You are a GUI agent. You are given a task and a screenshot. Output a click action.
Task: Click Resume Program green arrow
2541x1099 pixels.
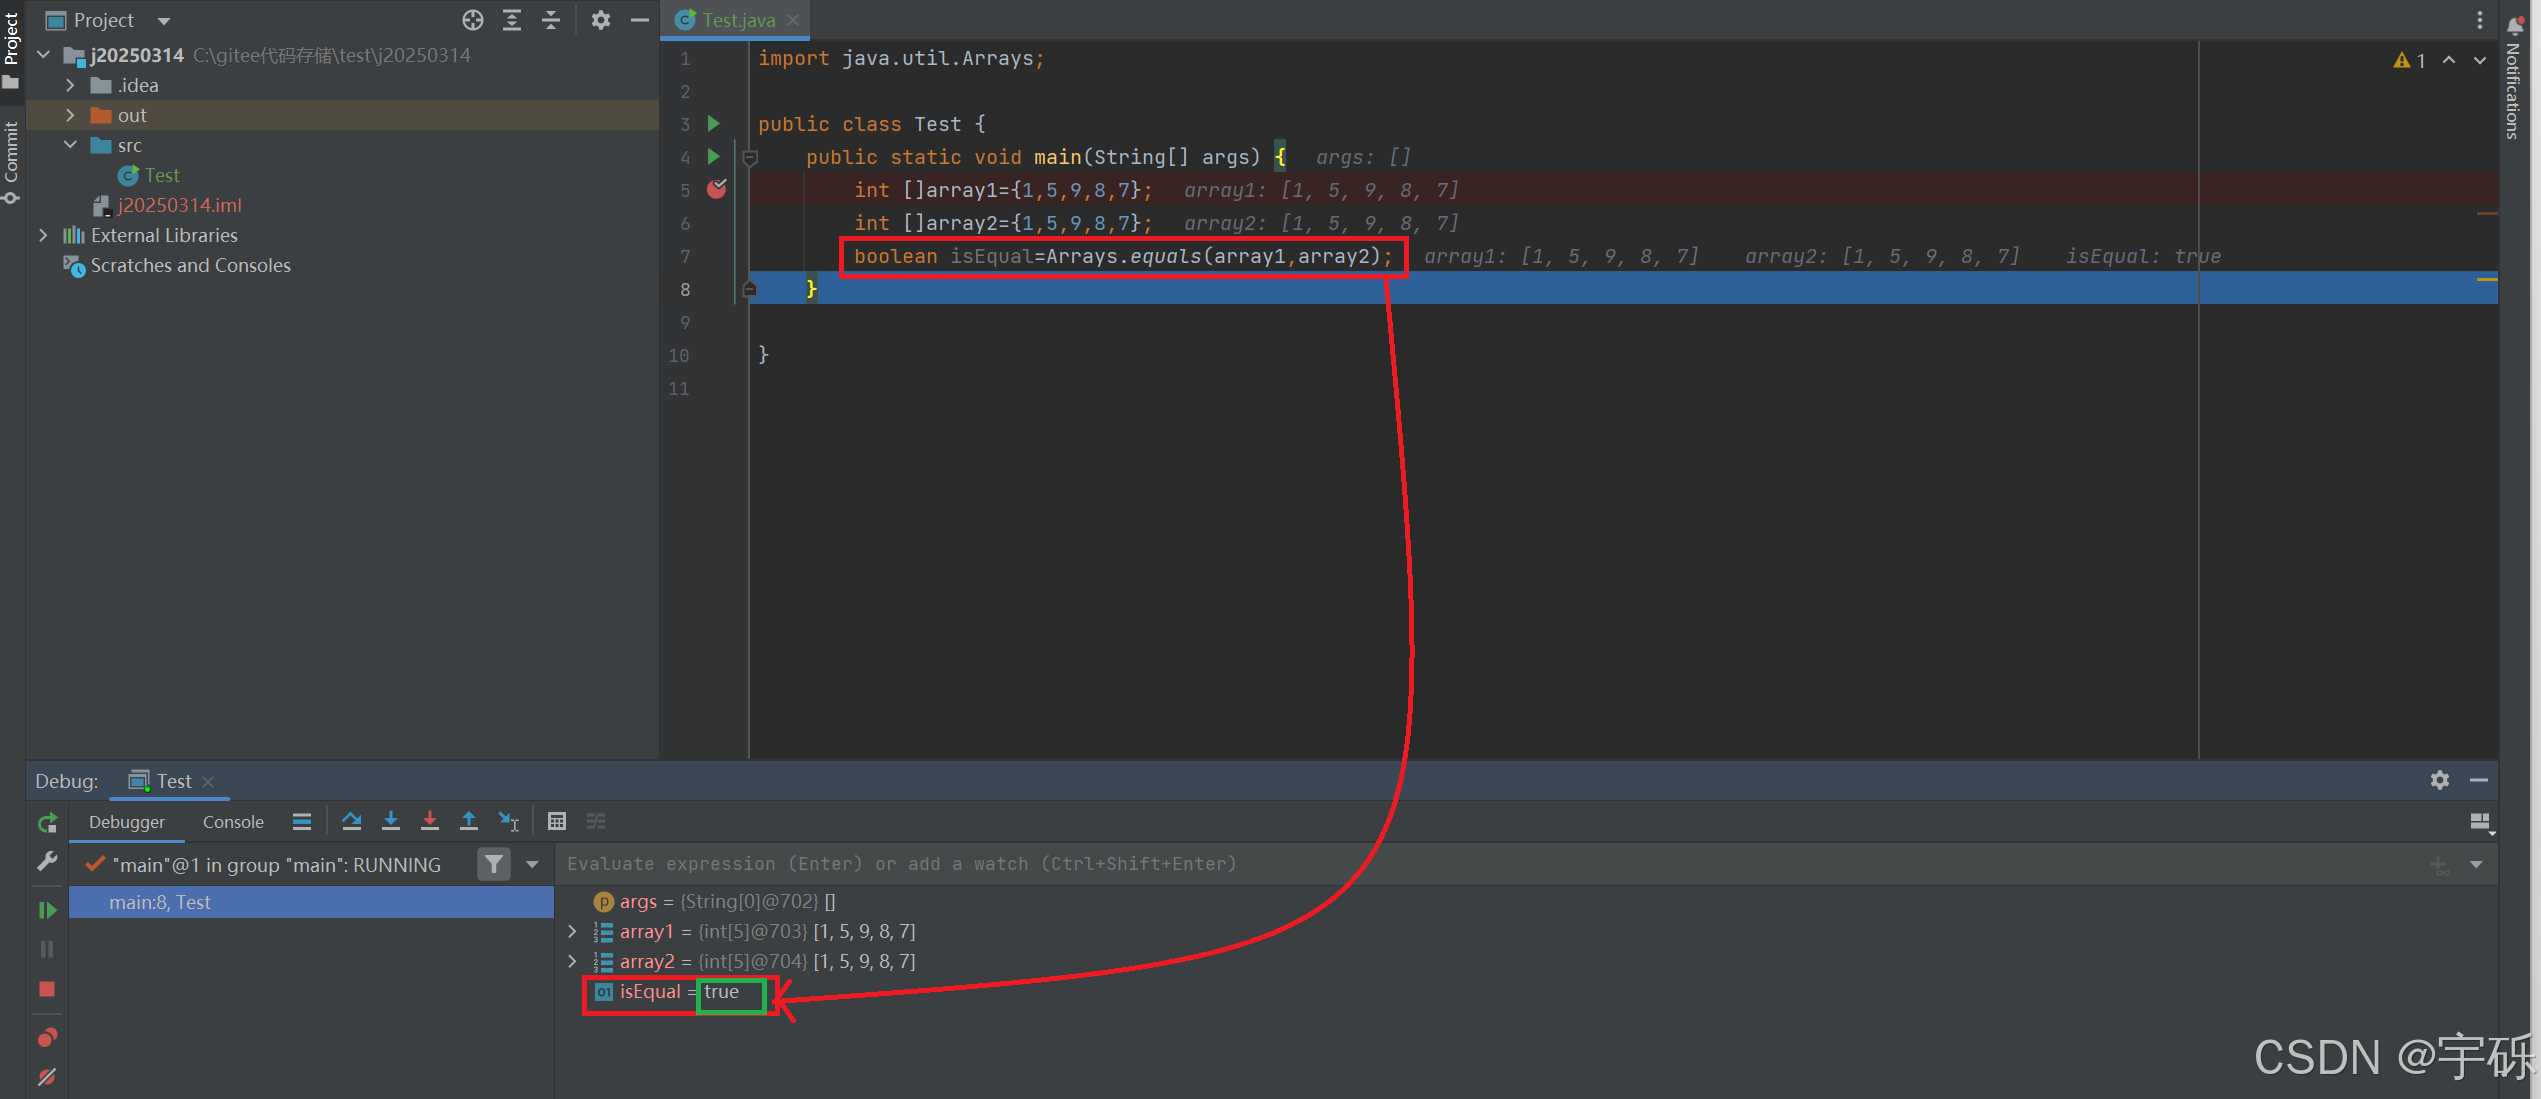tap(47, 910)
